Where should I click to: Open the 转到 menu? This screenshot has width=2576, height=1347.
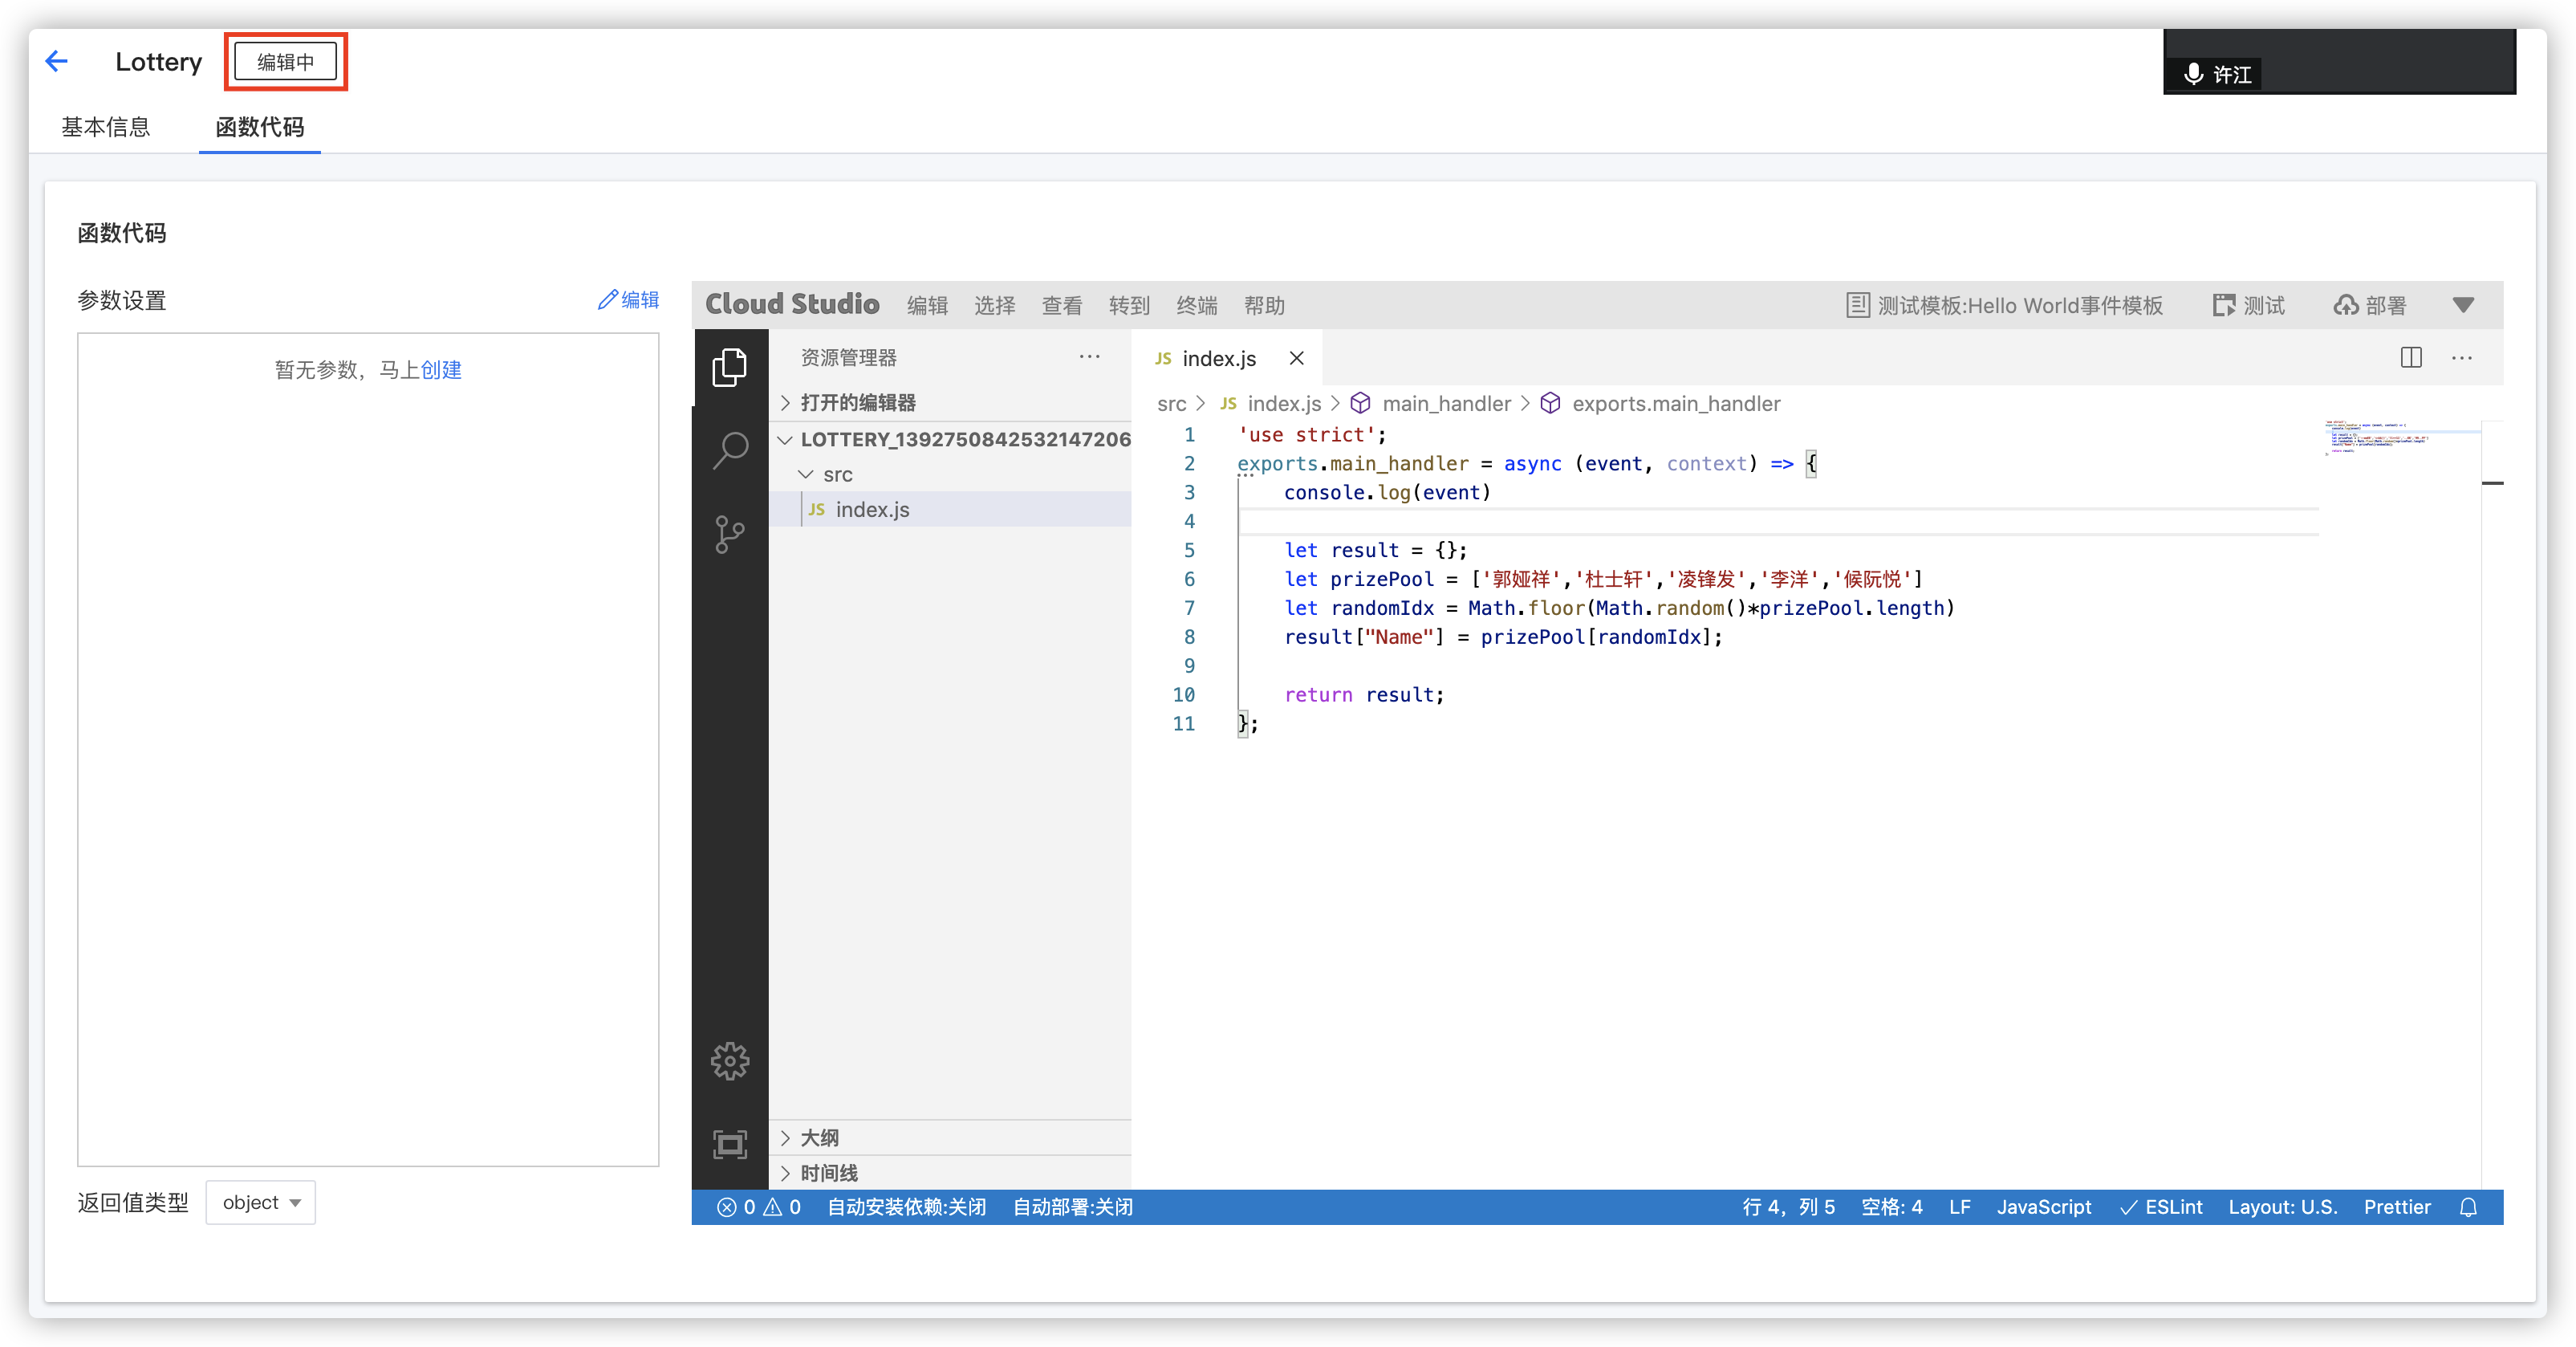(1129, 305)
